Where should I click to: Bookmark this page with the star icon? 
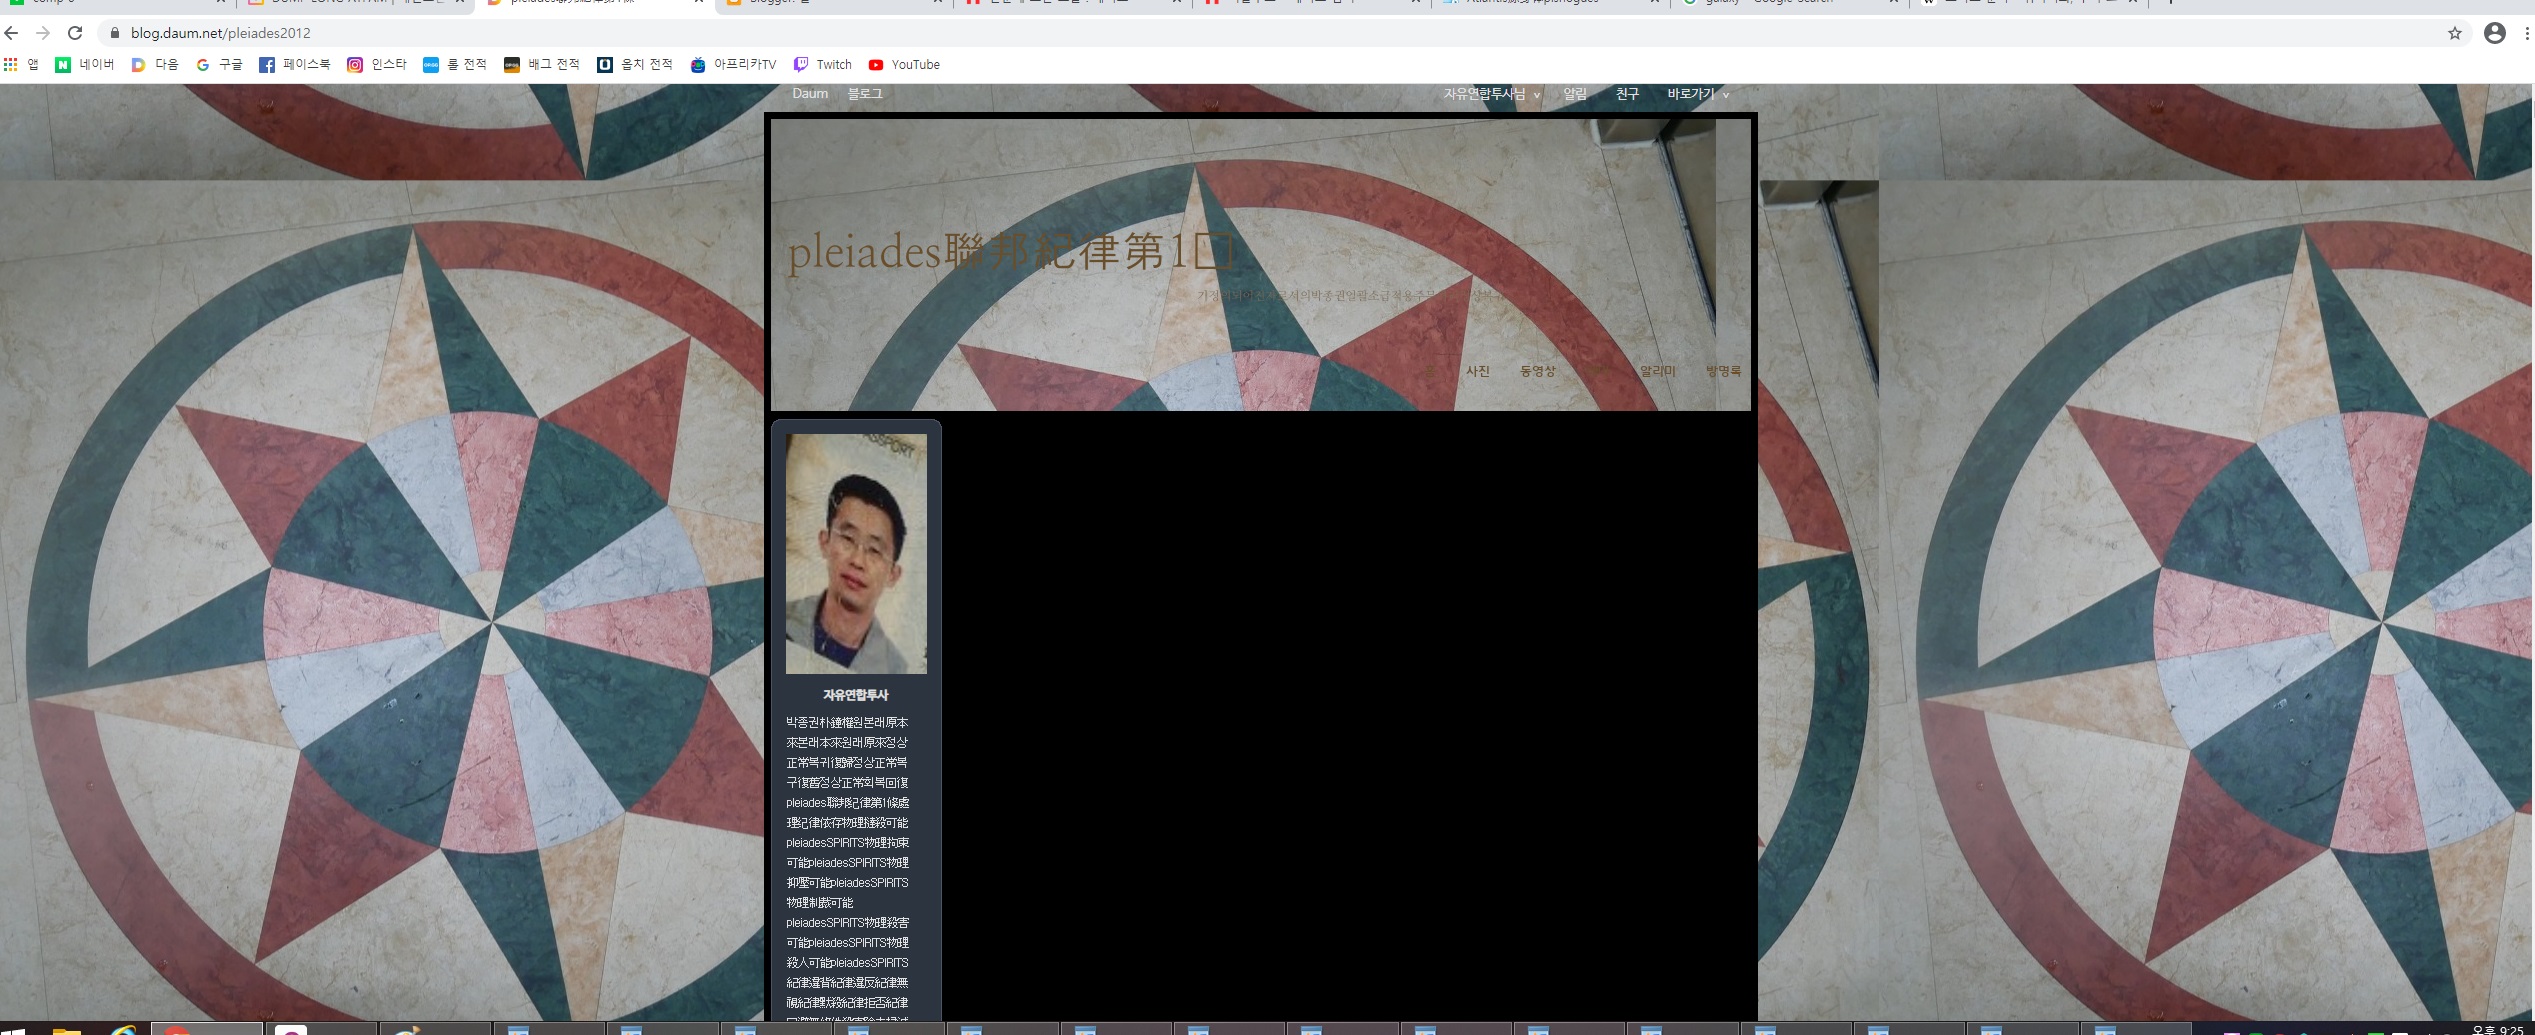[x=2455, y=33]
